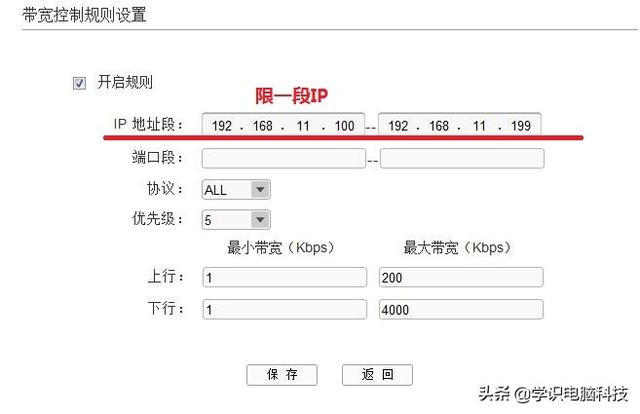Click the end port field in 端口段
This screenshot has height=414, width=640.
[x=462, y=158]
